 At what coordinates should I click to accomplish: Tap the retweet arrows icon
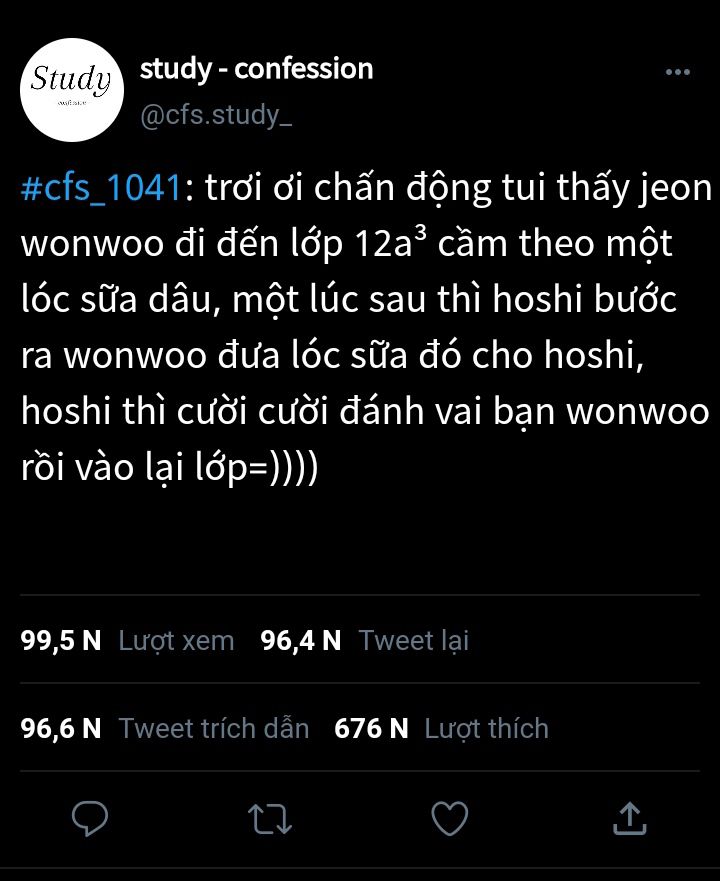pyautogui.click(x=270, y=819)
